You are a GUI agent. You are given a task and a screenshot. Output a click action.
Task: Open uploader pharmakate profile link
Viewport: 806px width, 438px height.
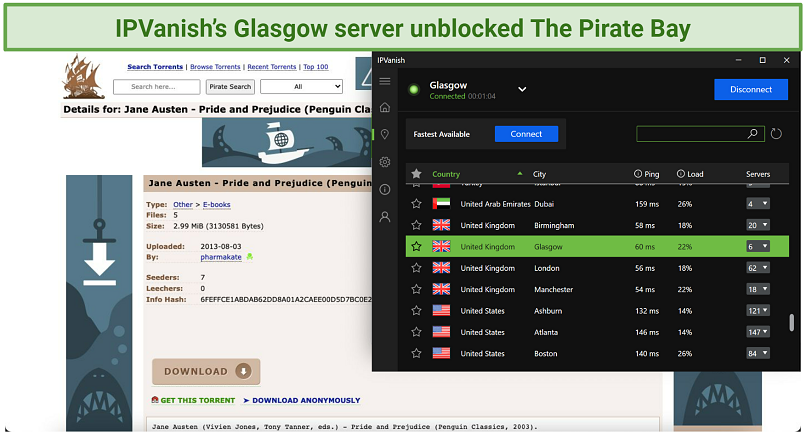click(221, 257)
